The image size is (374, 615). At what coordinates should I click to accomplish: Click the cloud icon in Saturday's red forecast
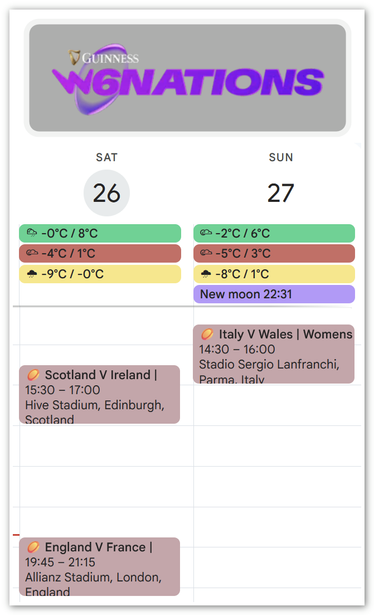click(32, 253)
